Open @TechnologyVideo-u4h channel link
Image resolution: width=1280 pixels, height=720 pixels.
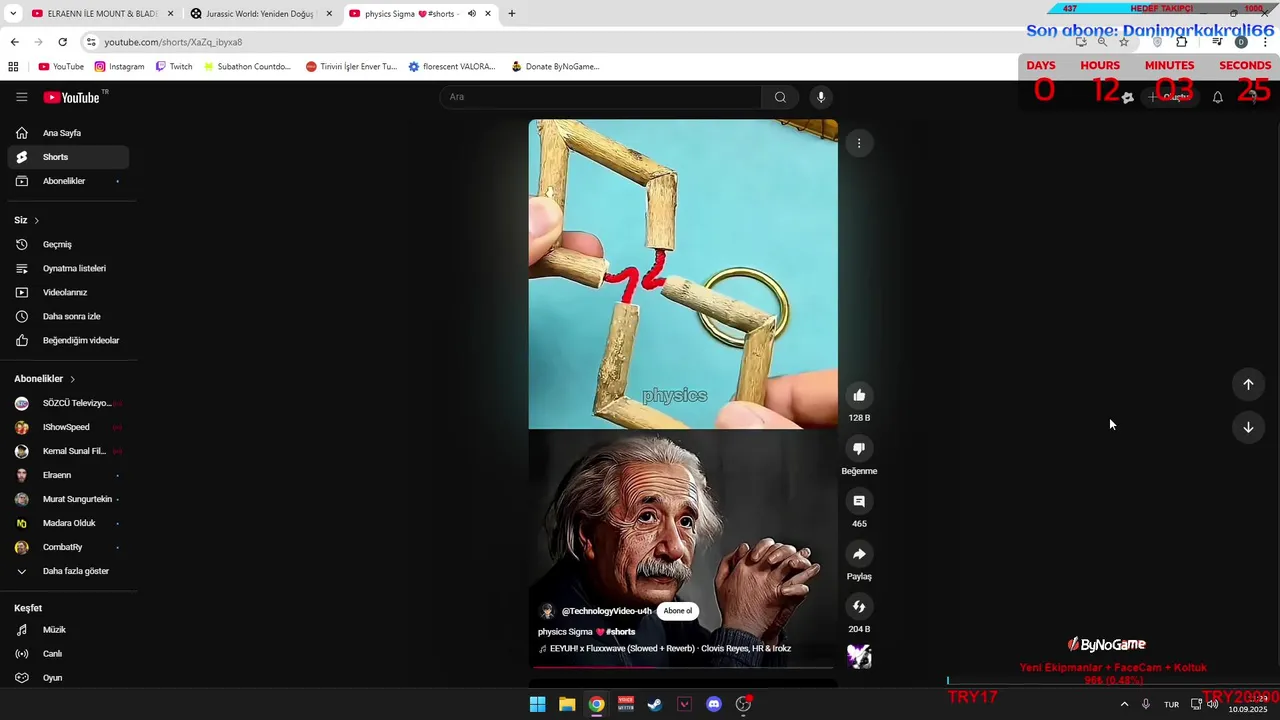(606, 611)
